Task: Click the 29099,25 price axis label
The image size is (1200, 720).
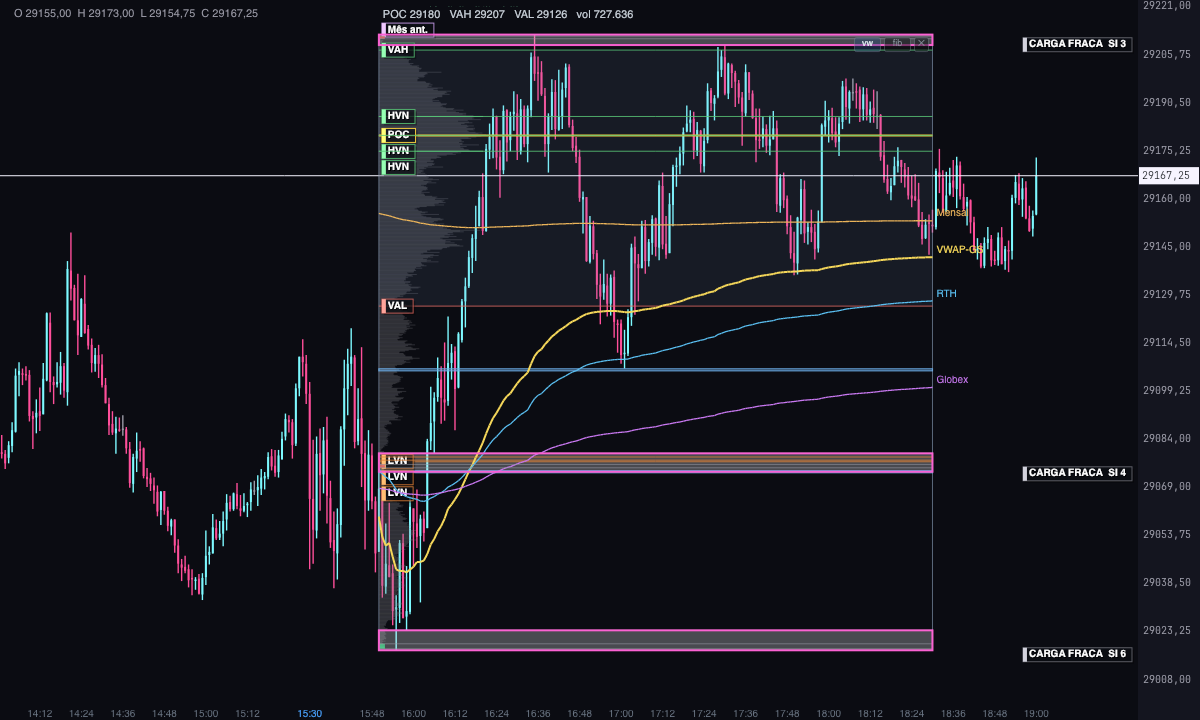Action: [x=1167, y=390]
